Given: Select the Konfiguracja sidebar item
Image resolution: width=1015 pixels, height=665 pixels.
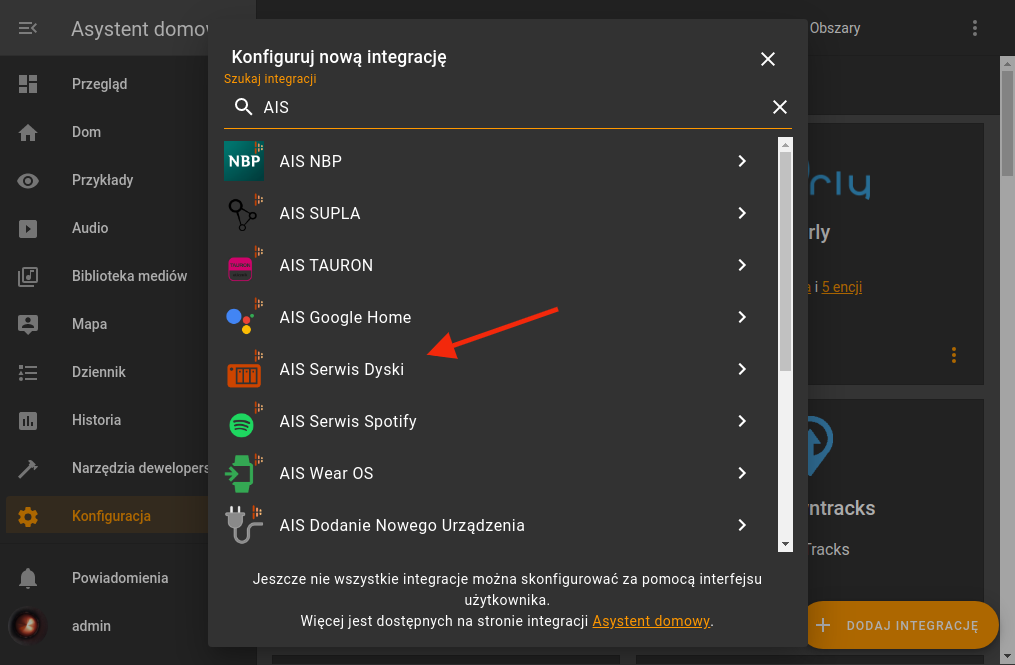Looking at the screenshot, I should pyautogui.click(x=107, y=516).
